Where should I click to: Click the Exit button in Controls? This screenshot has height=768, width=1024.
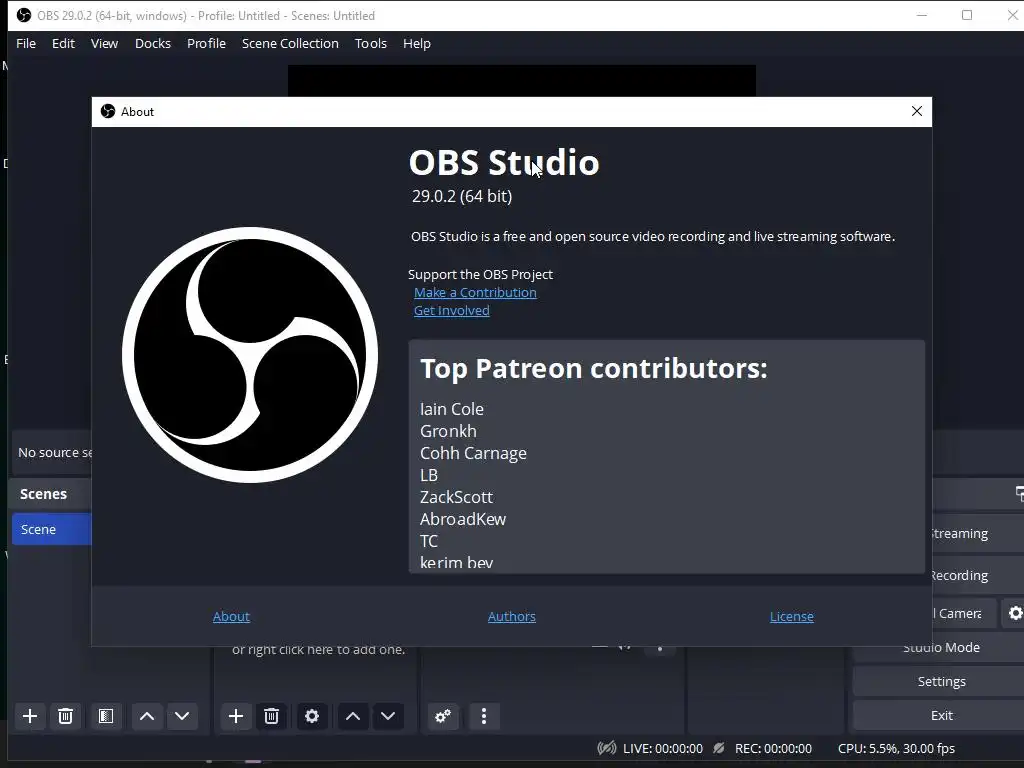click(x=941, y=716)
